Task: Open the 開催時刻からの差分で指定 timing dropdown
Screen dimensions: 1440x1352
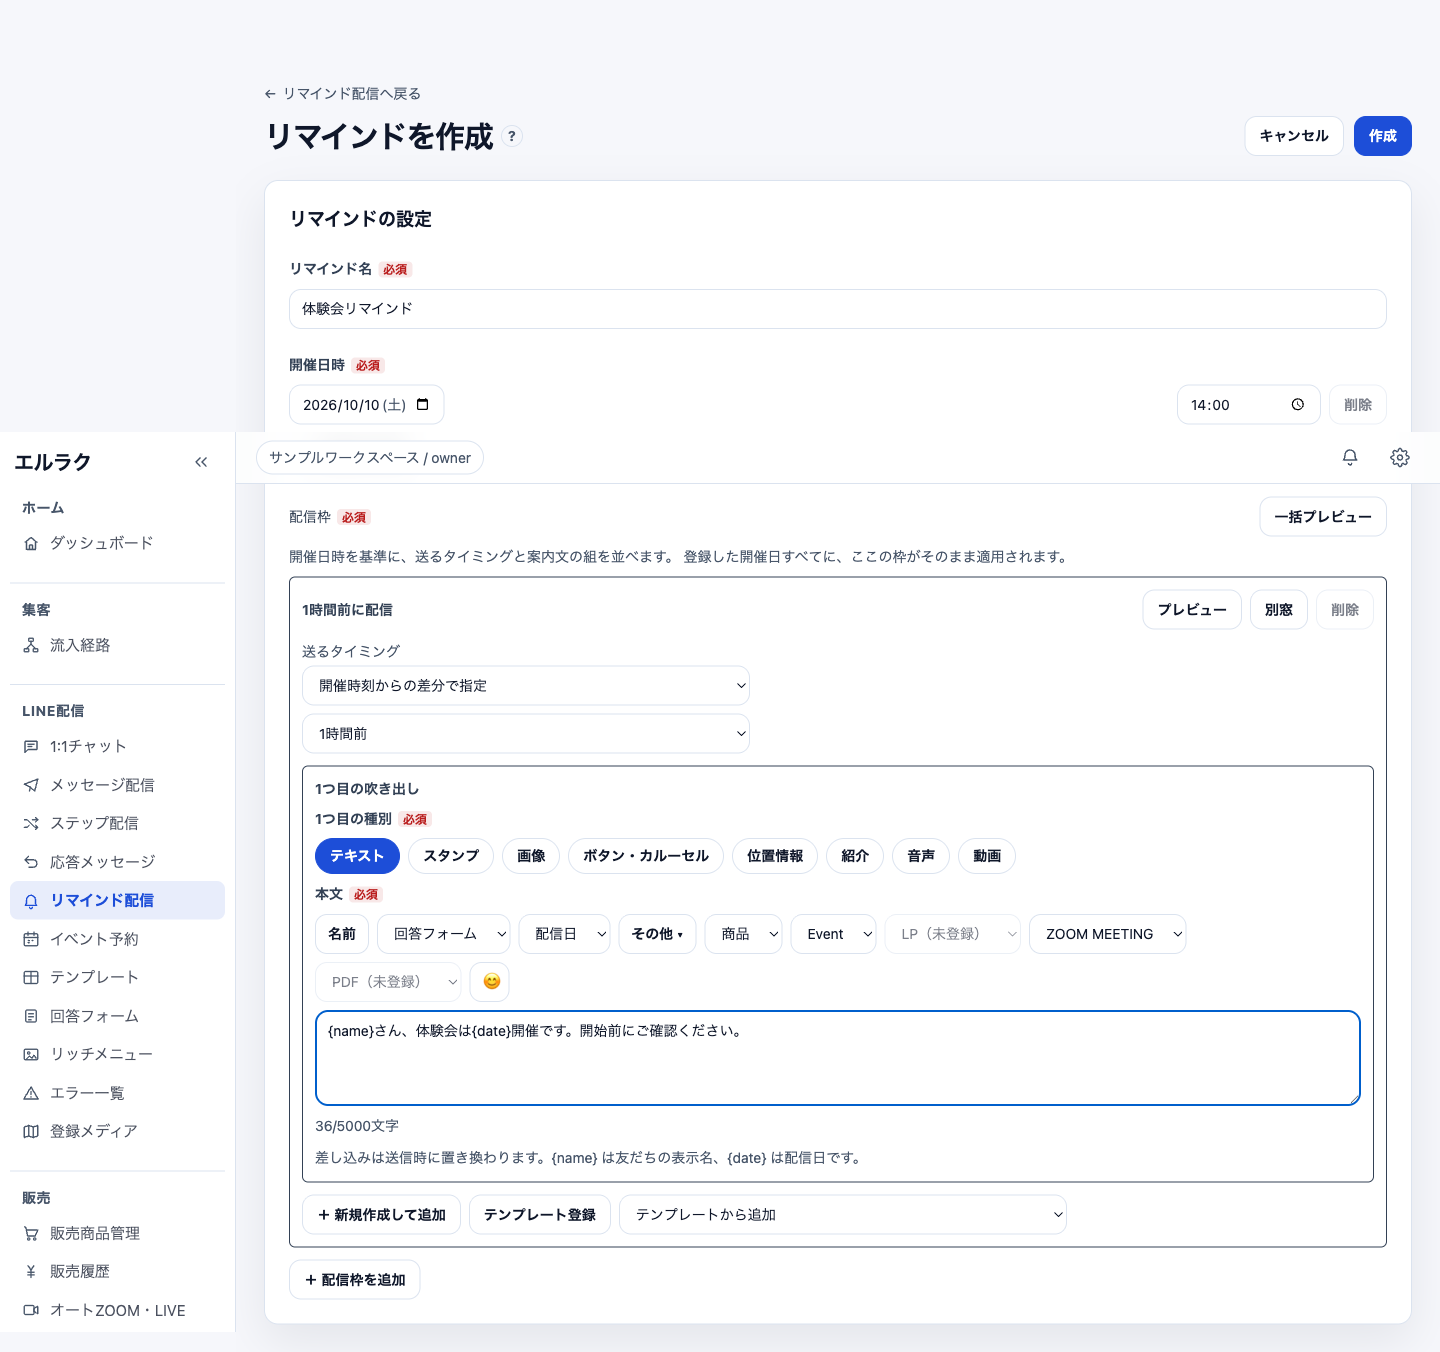Action: (x=526, y=686)
